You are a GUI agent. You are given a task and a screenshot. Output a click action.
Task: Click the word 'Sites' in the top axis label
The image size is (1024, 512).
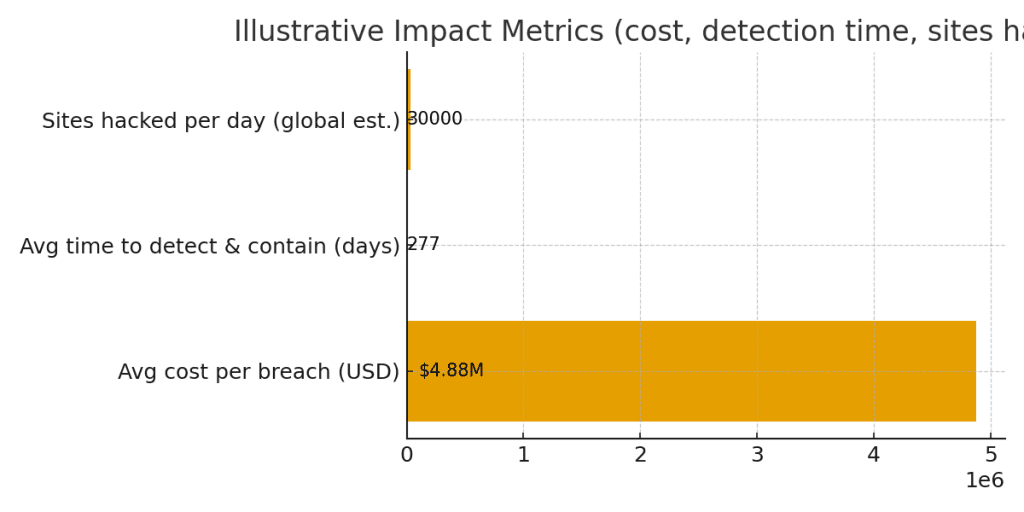tap(68, 121)
